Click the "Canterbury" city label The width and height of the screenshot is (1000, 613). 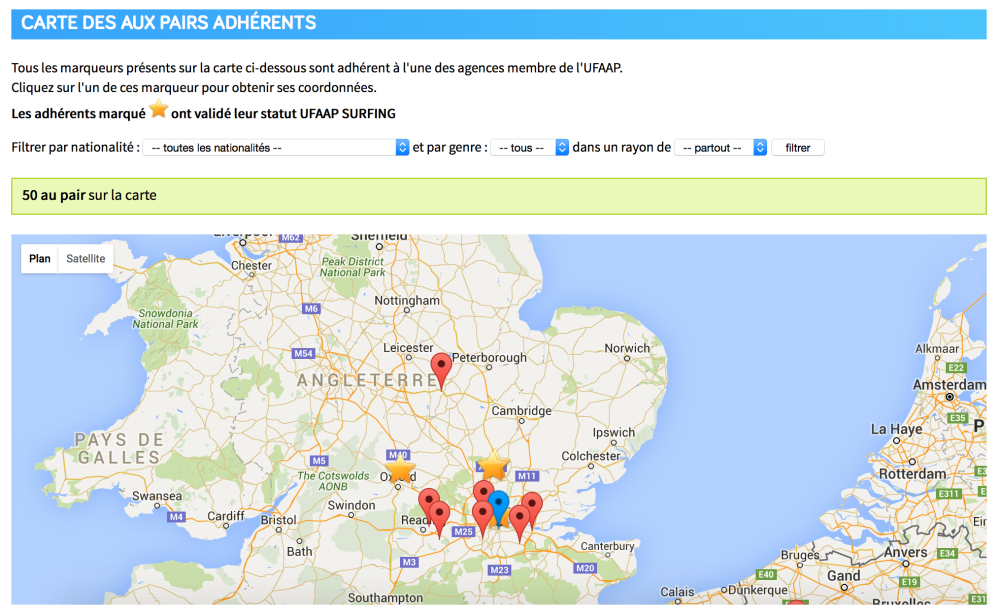[x=607, y=546]
